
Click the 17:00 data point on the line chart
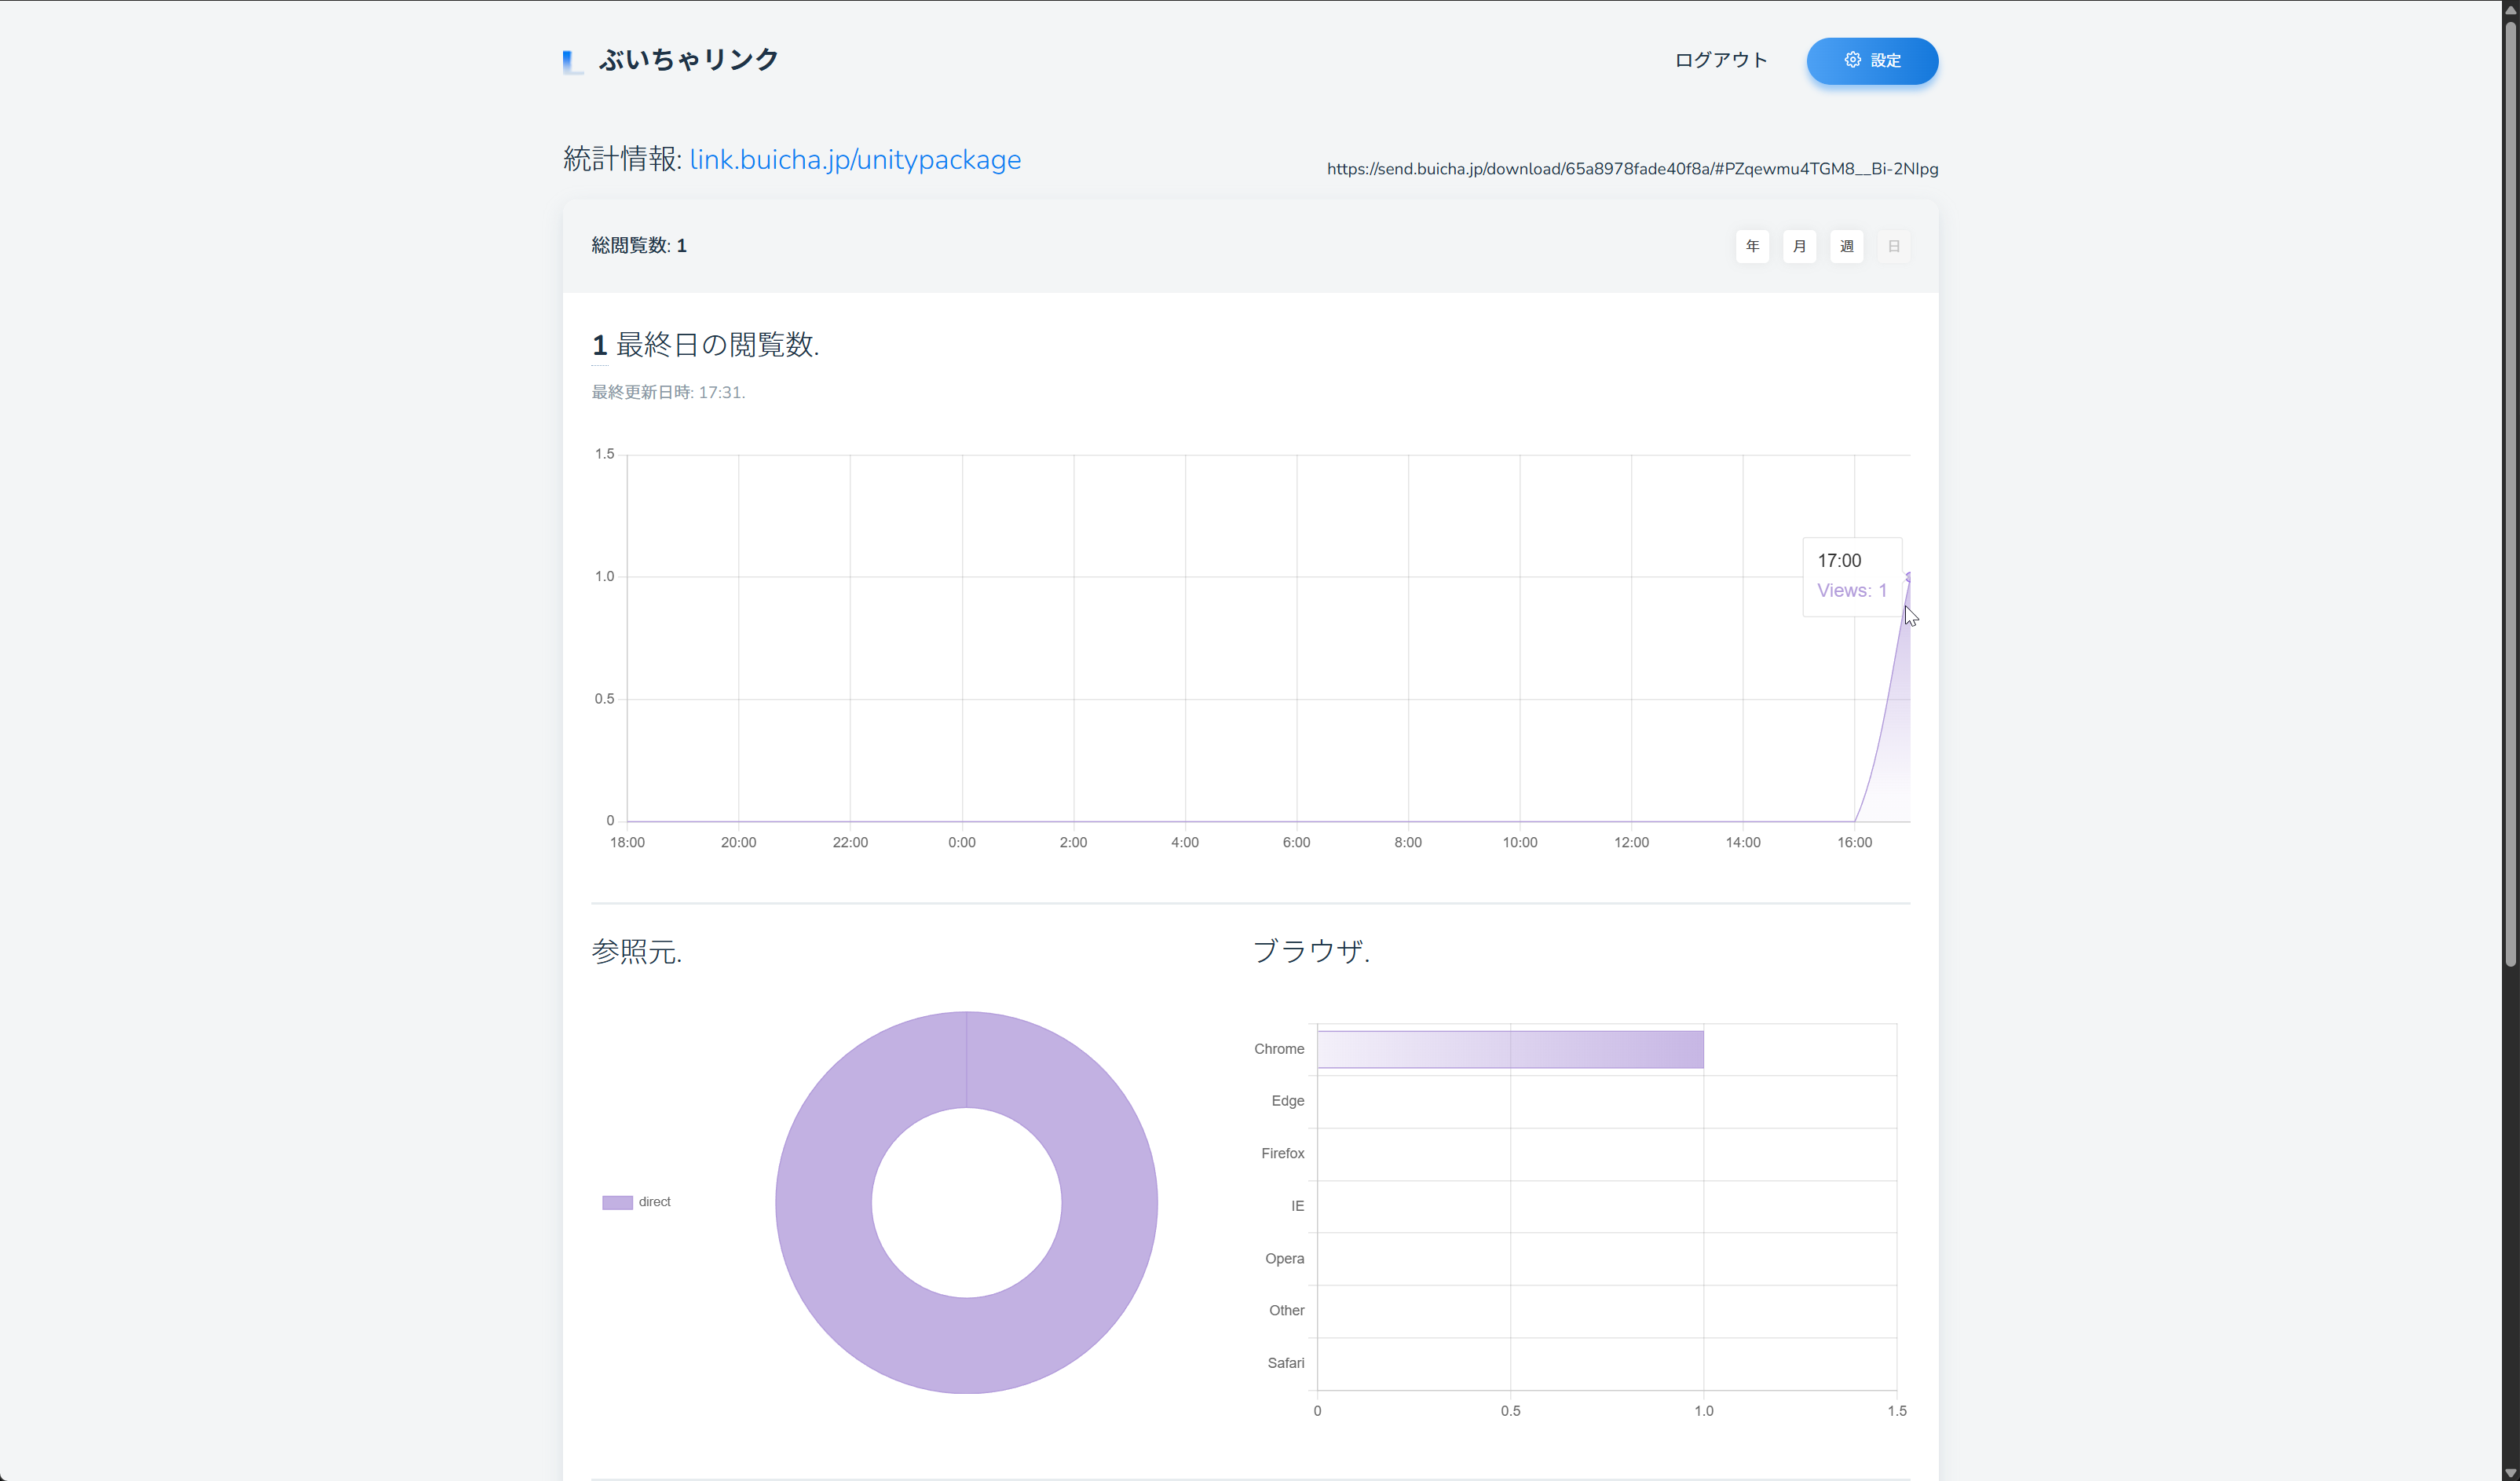point(1908,577)
